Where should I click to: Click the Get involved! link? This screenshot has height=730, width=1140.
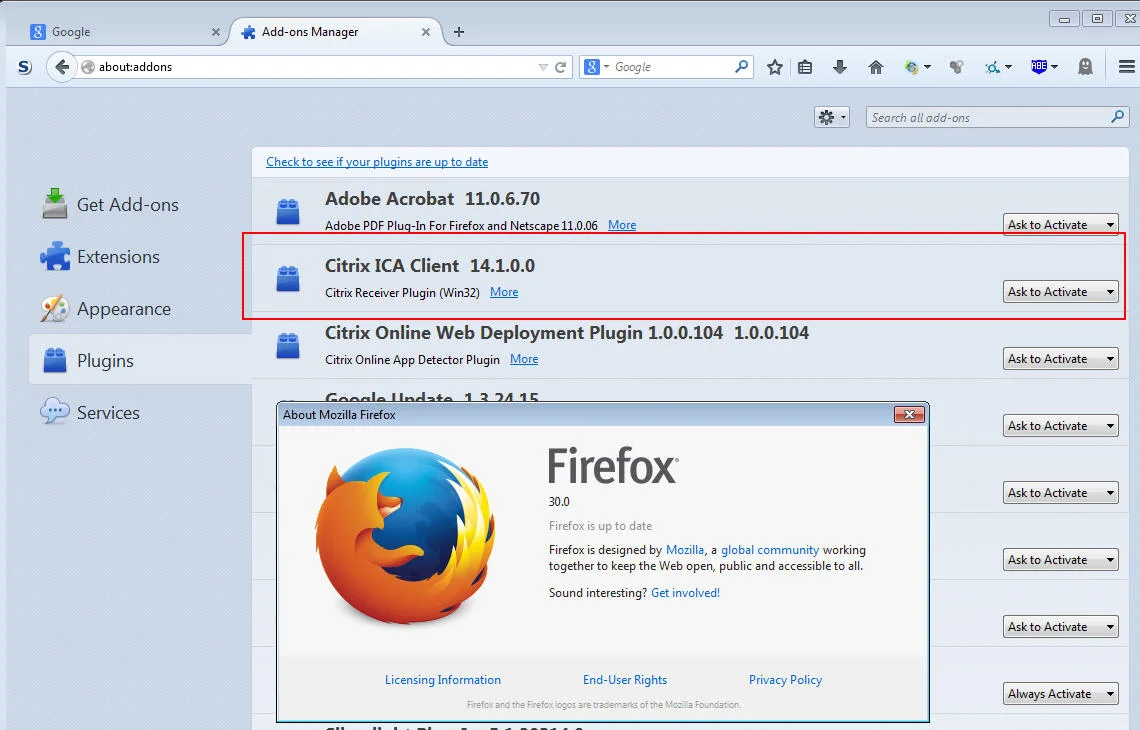[686, 593]
